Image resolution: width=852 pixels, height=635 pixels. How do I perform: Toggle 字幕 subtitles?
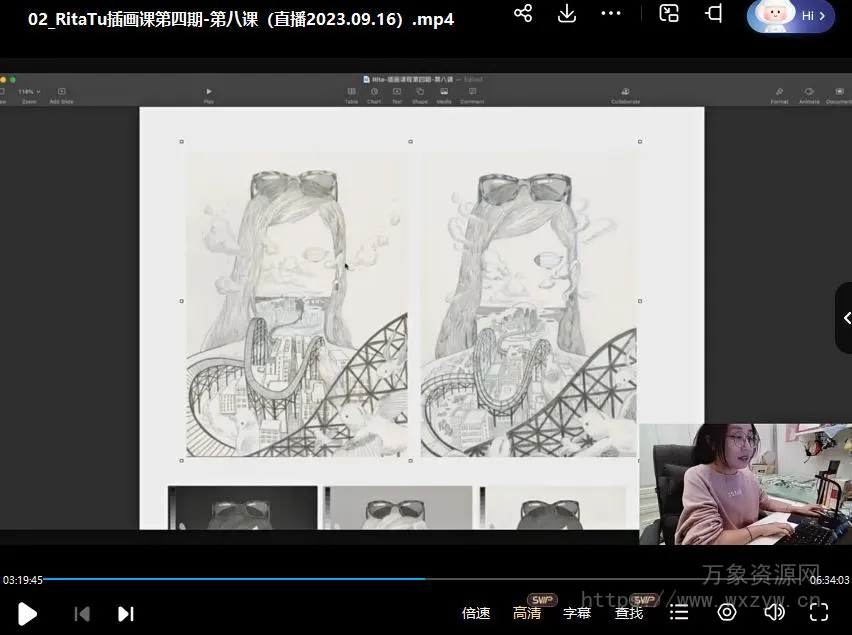(577, 613)
